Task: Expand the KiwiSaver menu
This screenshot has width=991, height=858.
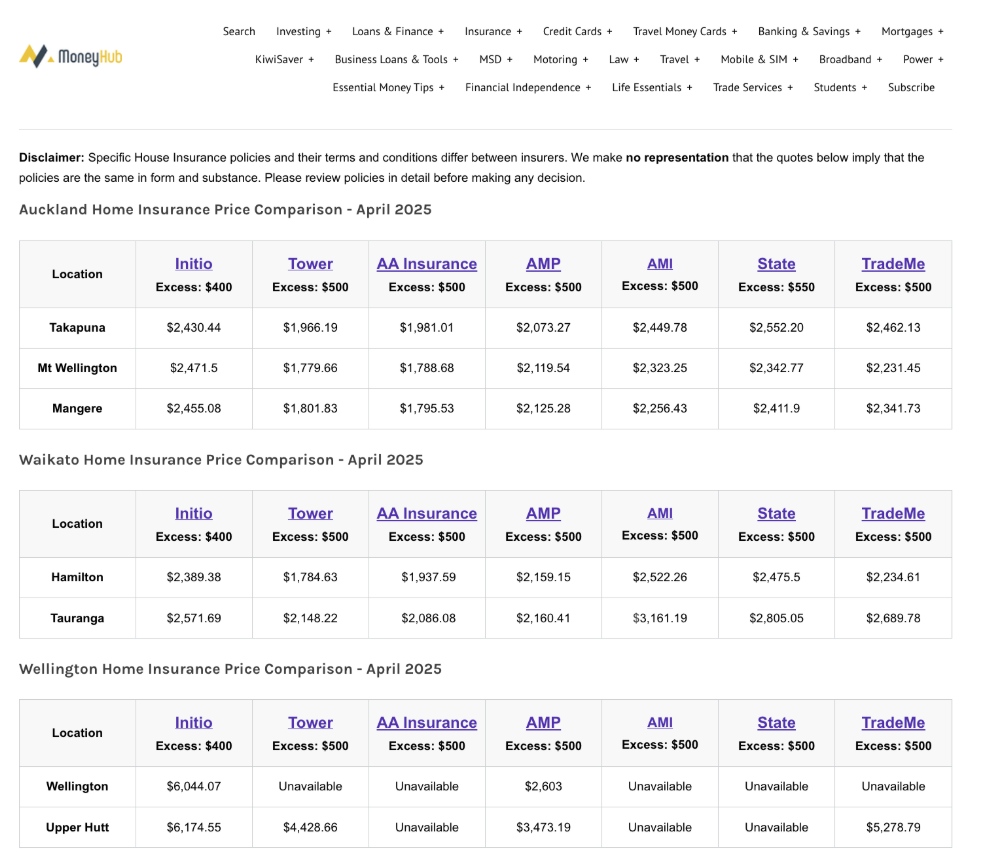Action: pyautogui.click(x=284, y=59)
